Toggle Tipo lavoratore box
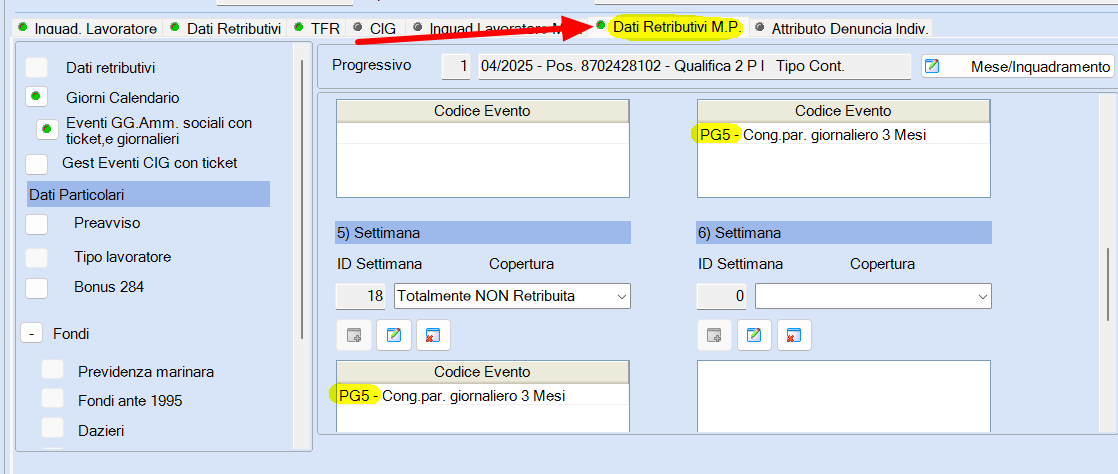The width and height of the screenshot is (1118, 474). pyautogui.click(x=36, y=257)
